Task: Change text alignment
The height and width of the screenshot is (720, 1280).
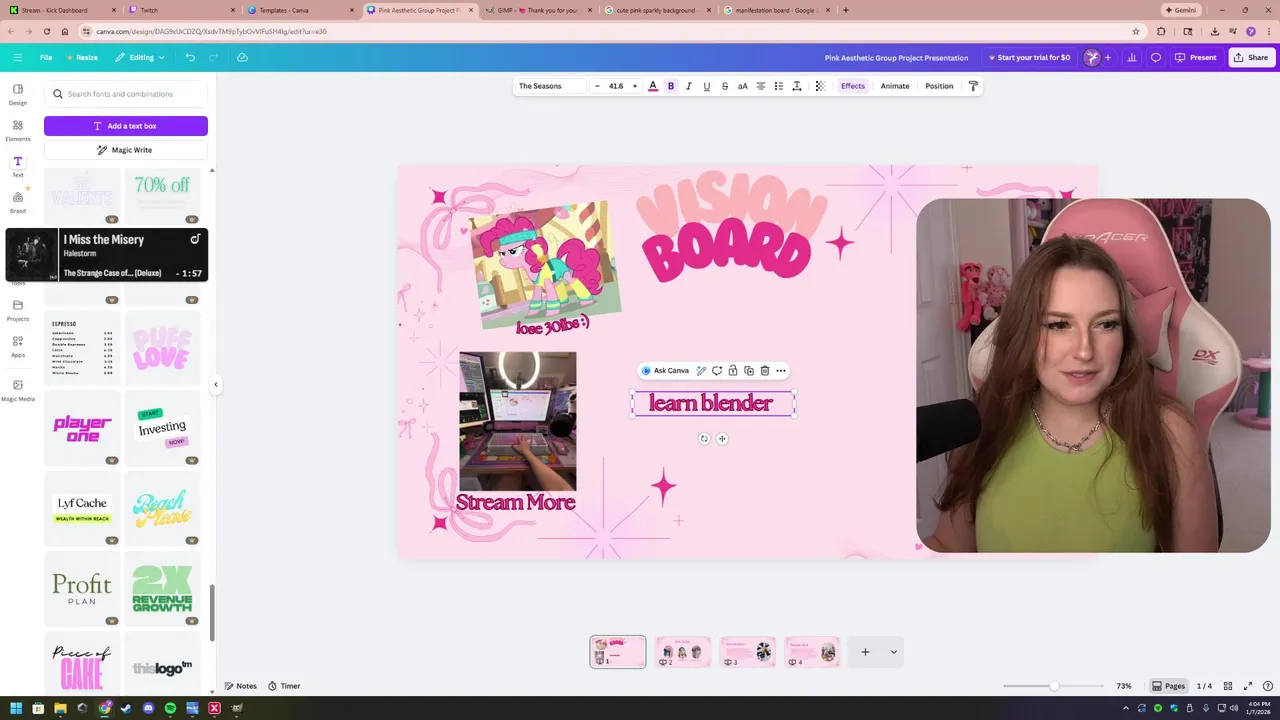Action: tap(760, 86)
